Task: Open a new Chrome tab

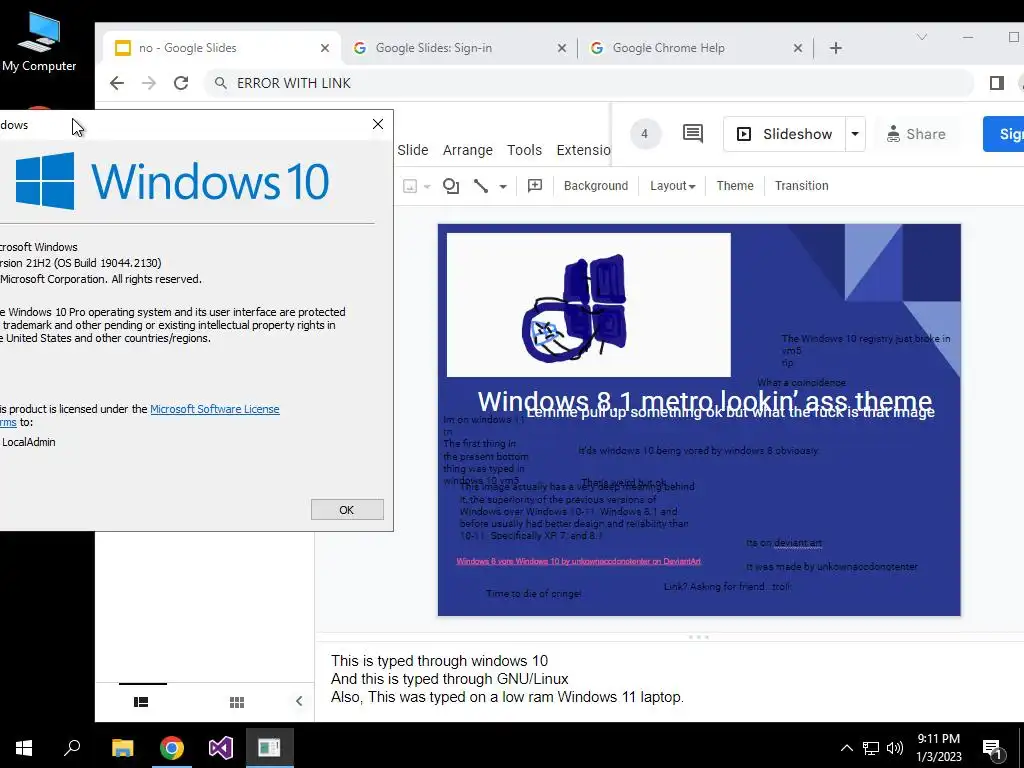Action: [x=836, y=48]
